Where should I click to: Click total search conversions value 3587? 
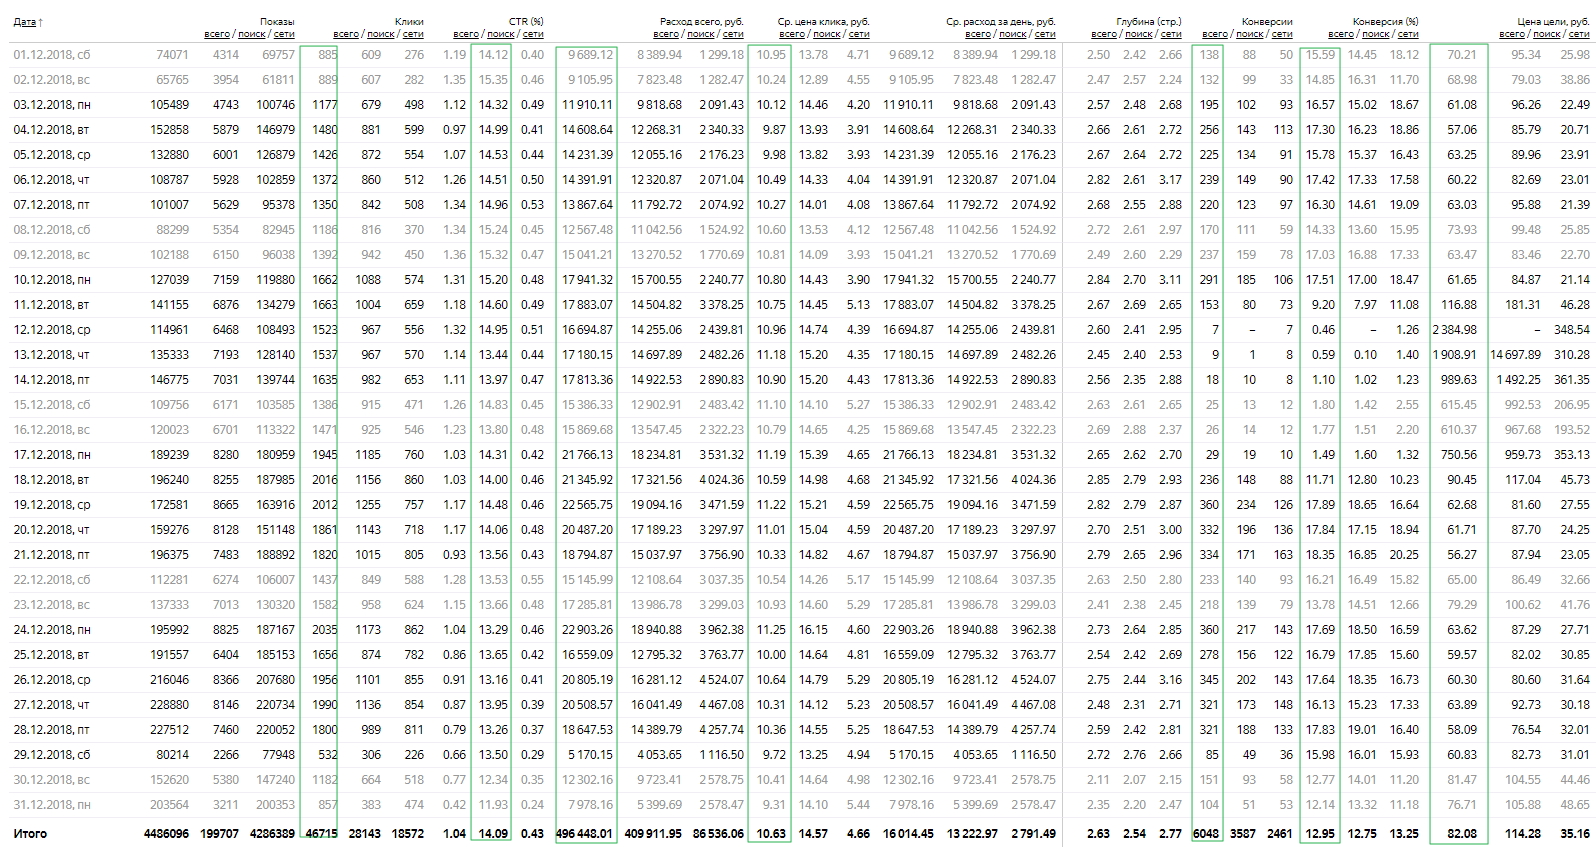pos(1243,833)
